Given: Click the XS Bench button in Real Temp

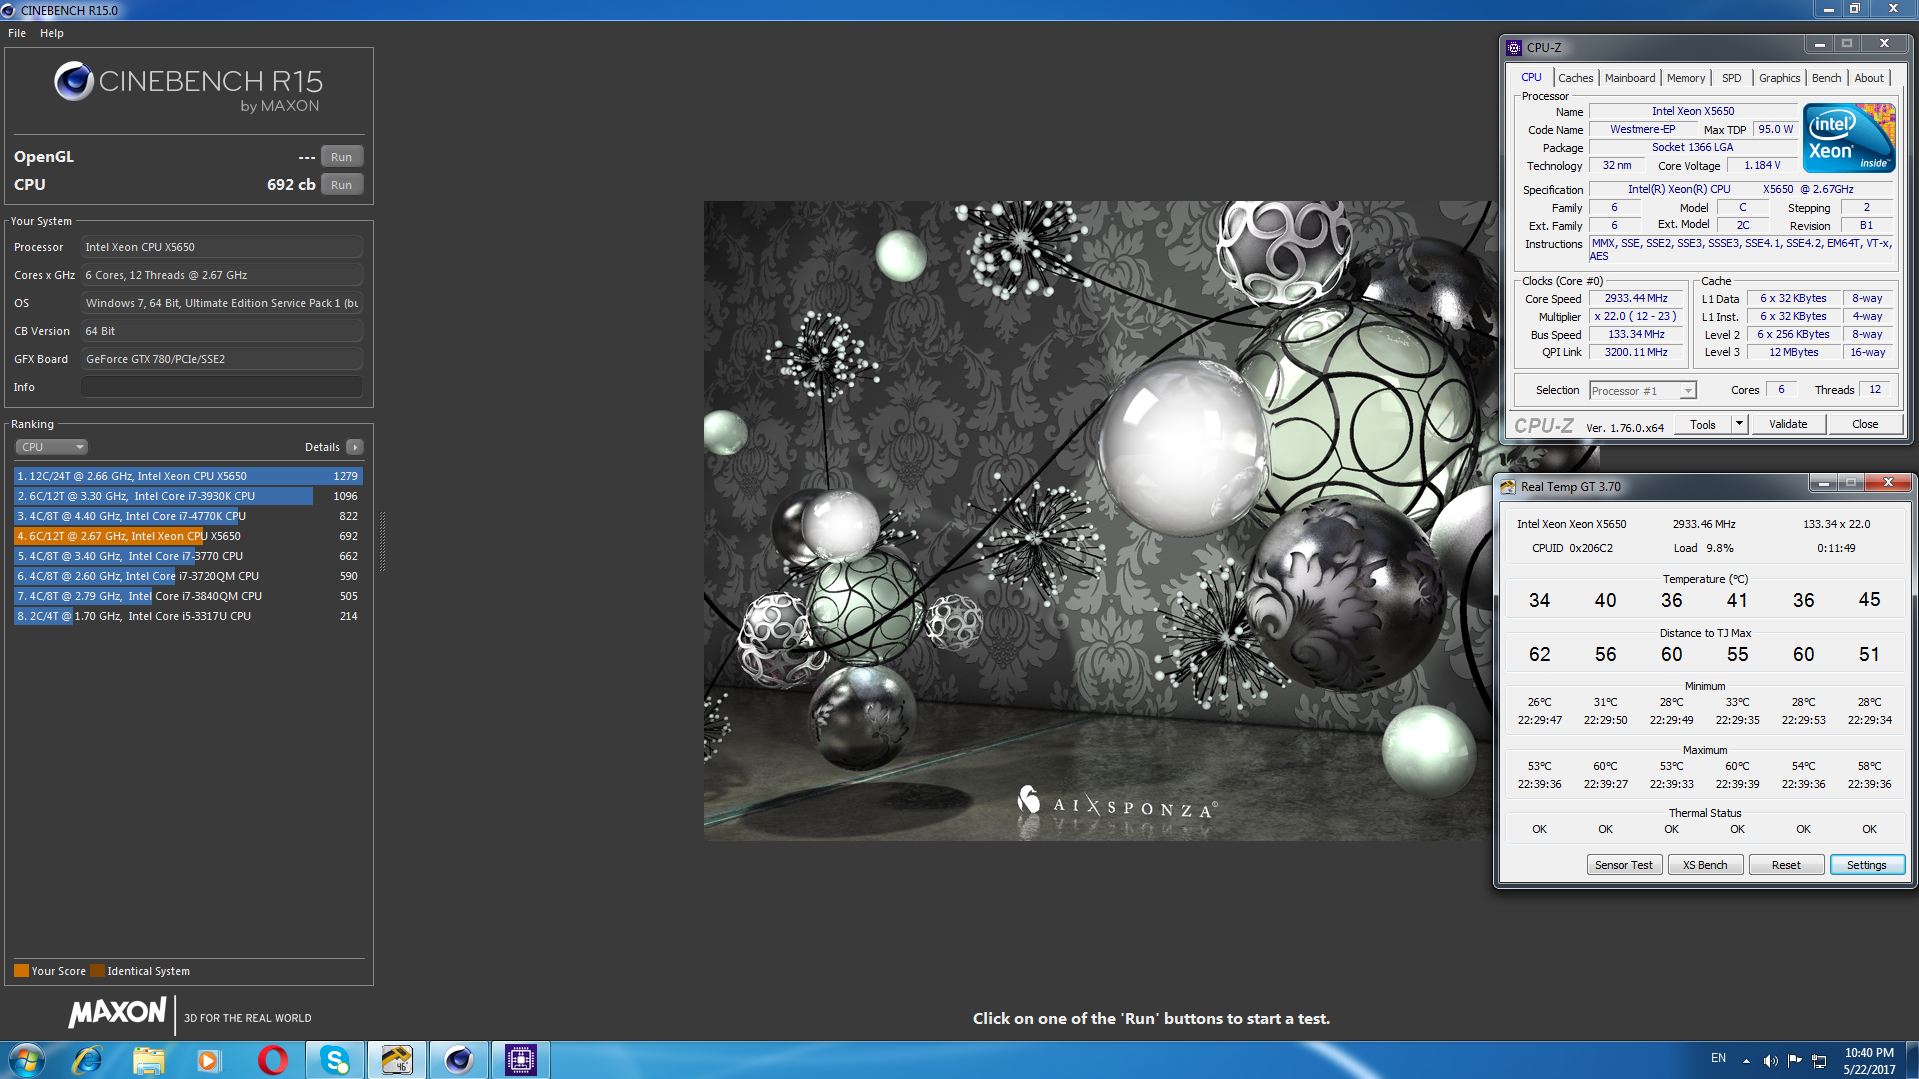Looking at the screenshot, I should pos(1704,865).
